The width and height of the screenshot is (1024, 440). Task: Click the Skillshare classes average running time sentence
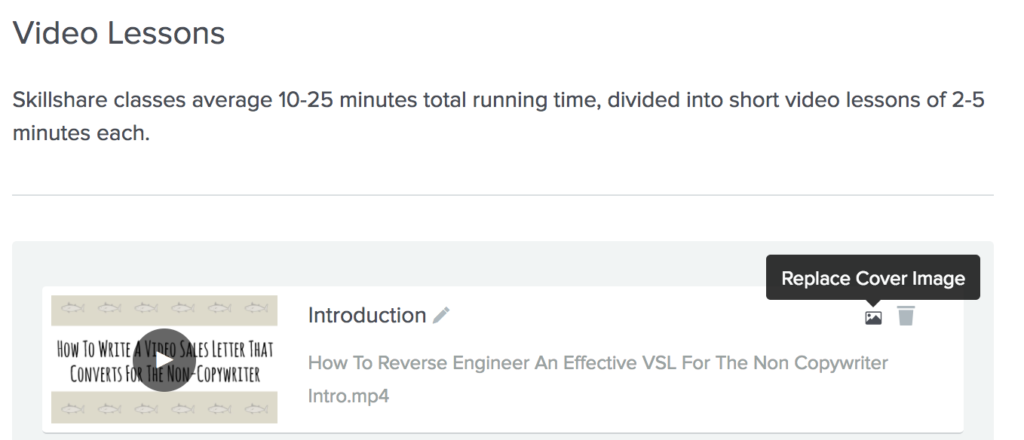click(x=500, y=102)
